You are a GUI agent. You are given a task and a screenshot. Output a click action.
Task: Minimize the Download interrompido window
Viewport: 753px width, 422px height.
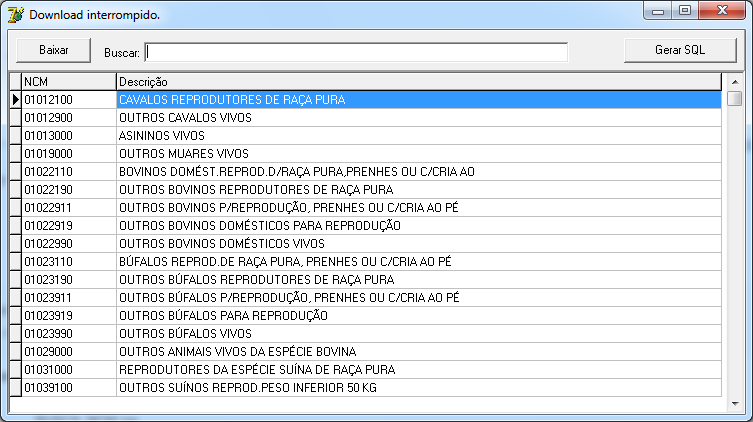[x=658, y=11]
